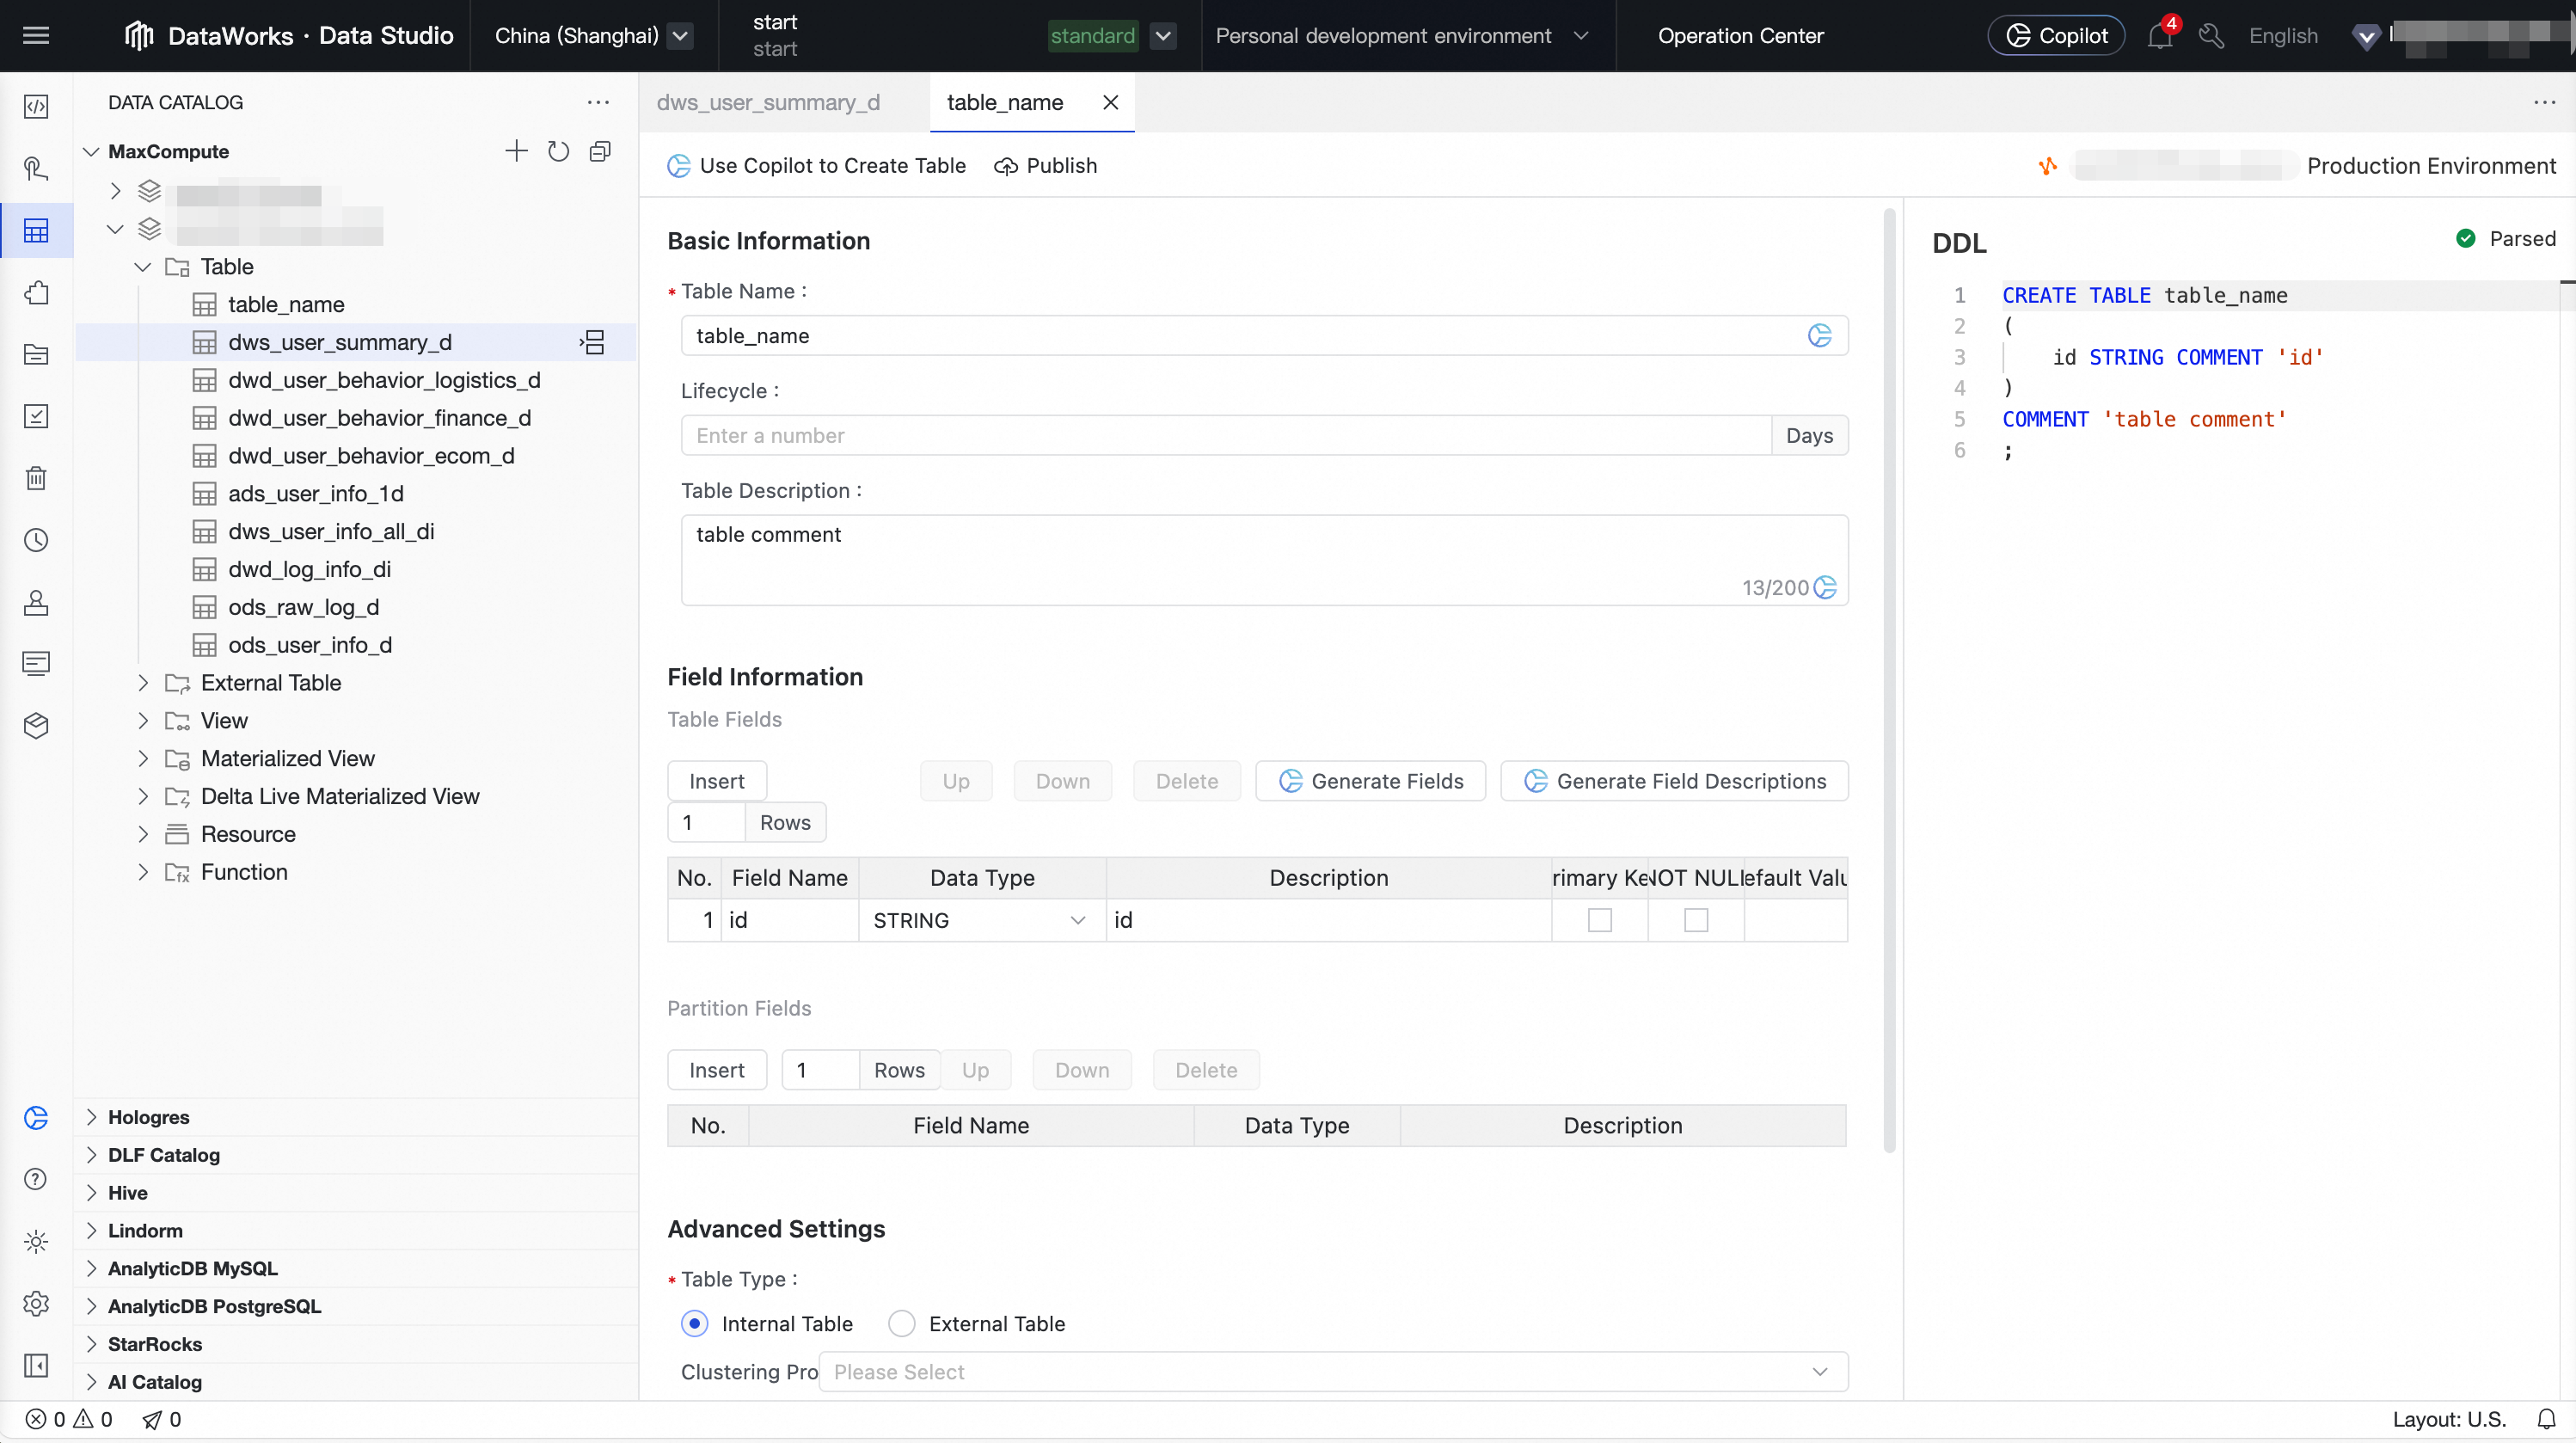Open the Clustering Properties dropdown
The height and width of the screenshot is (1443, 2576).
[1332, 1372]
